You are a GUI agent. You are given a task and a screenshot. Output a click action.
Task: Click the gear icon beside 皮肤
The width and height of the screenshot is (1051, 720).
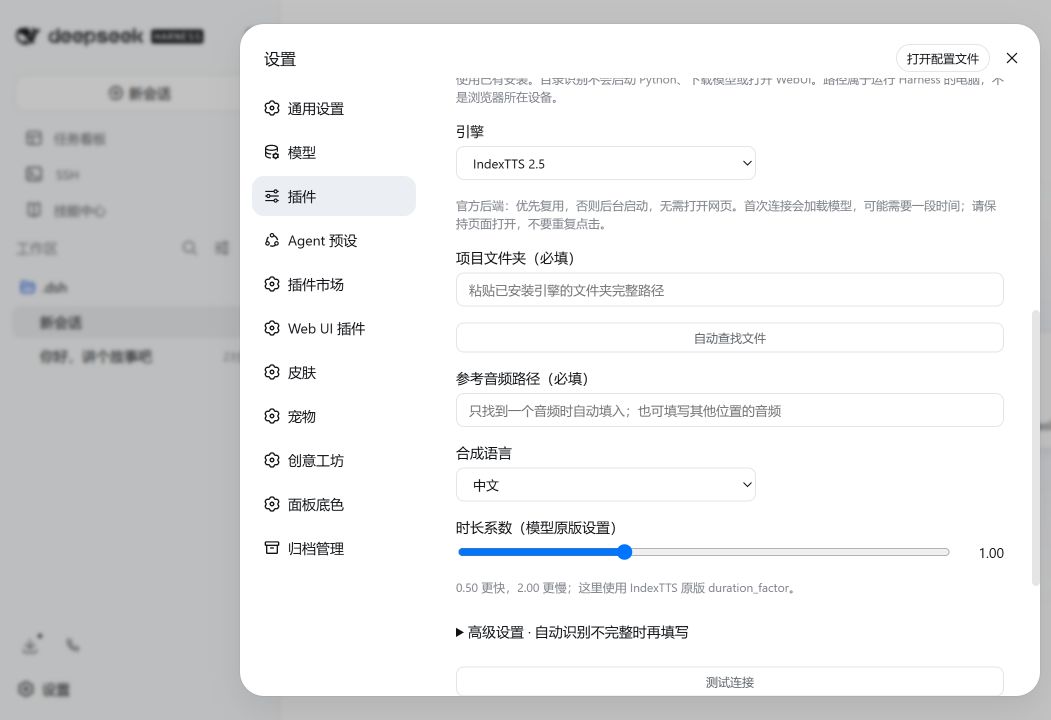point(271,372)
